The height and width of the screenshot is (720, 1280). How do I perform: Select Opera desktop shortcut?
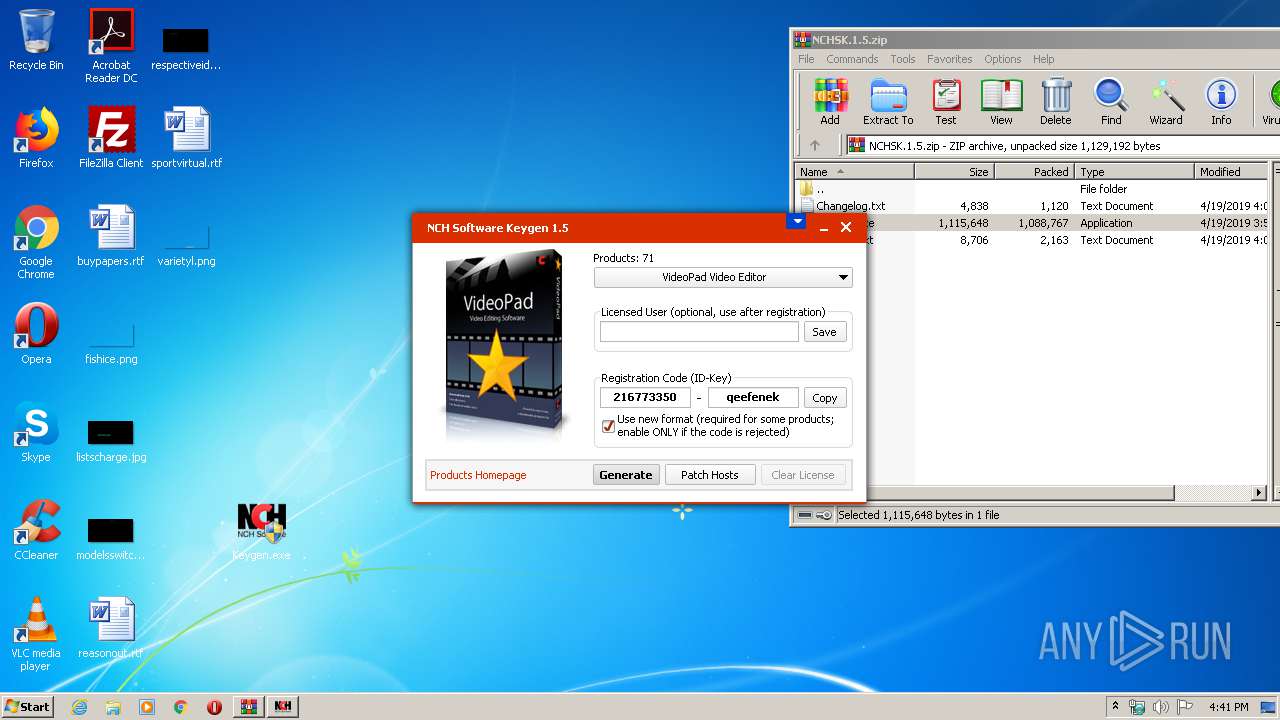(36, 333)
